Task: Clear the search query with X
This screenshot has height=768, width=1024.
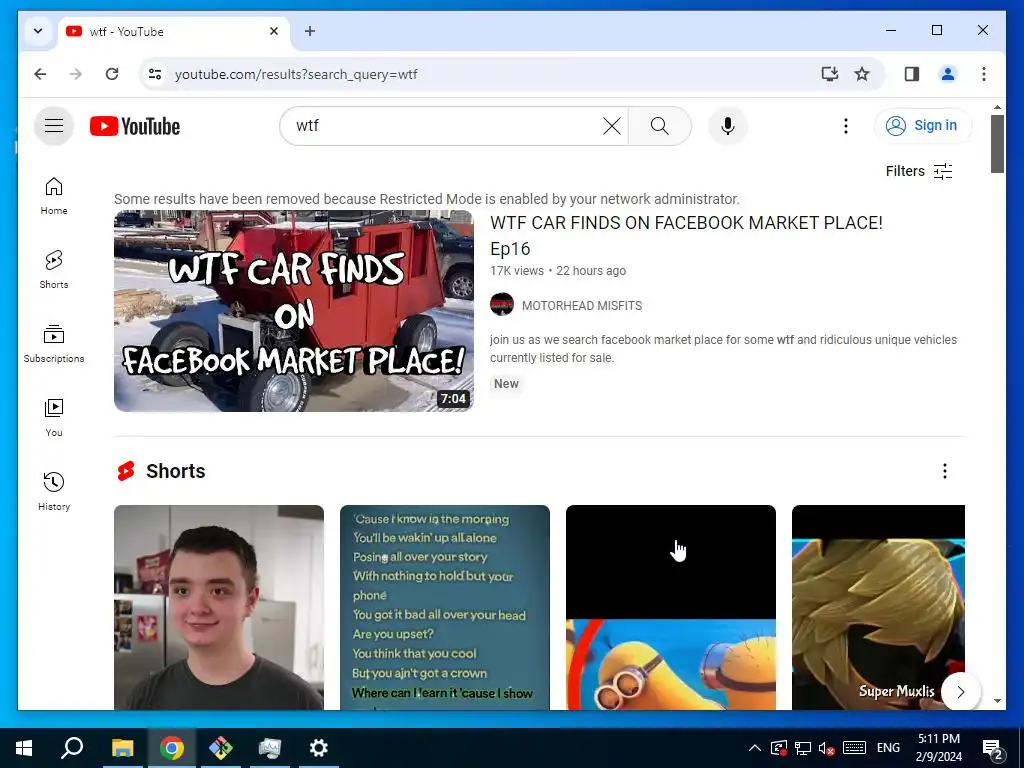Action: tap(611, 126)
